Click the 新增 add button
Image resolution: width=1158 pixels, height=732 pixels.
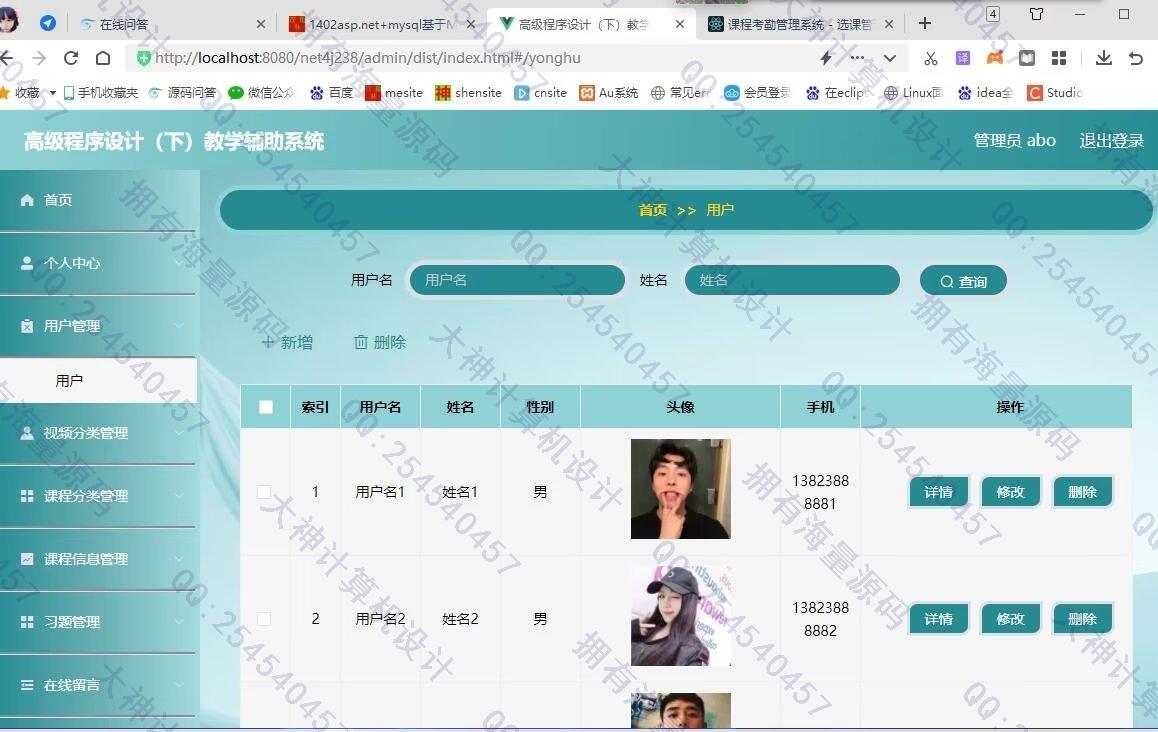[x=287, y=343]
